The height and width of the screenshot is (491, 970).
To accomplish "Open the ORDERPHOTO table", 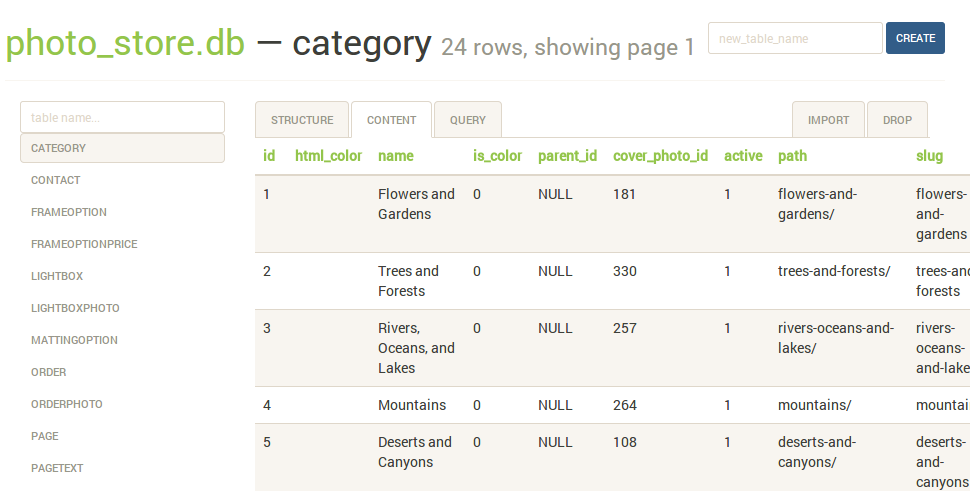I will click(x=67, y=404).
